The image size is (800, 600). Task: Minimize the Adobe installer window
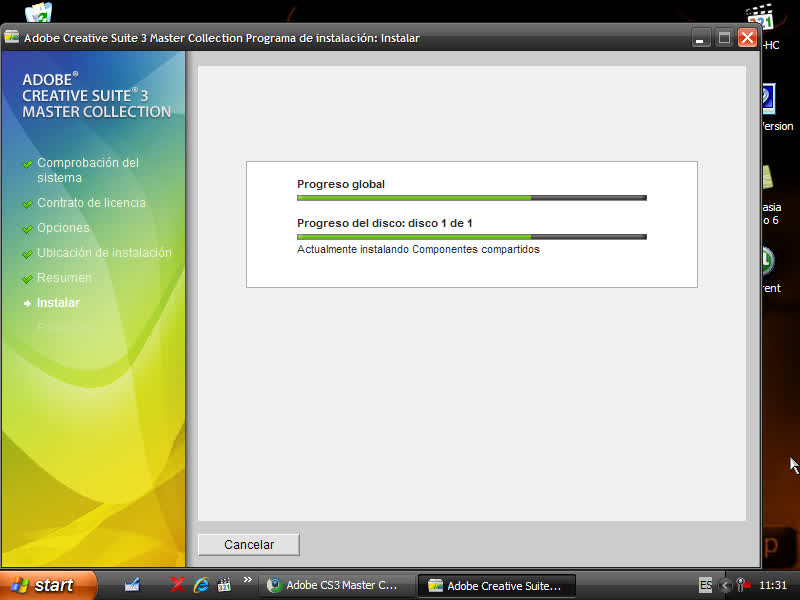pyautogui.click(x=700, y=38)
